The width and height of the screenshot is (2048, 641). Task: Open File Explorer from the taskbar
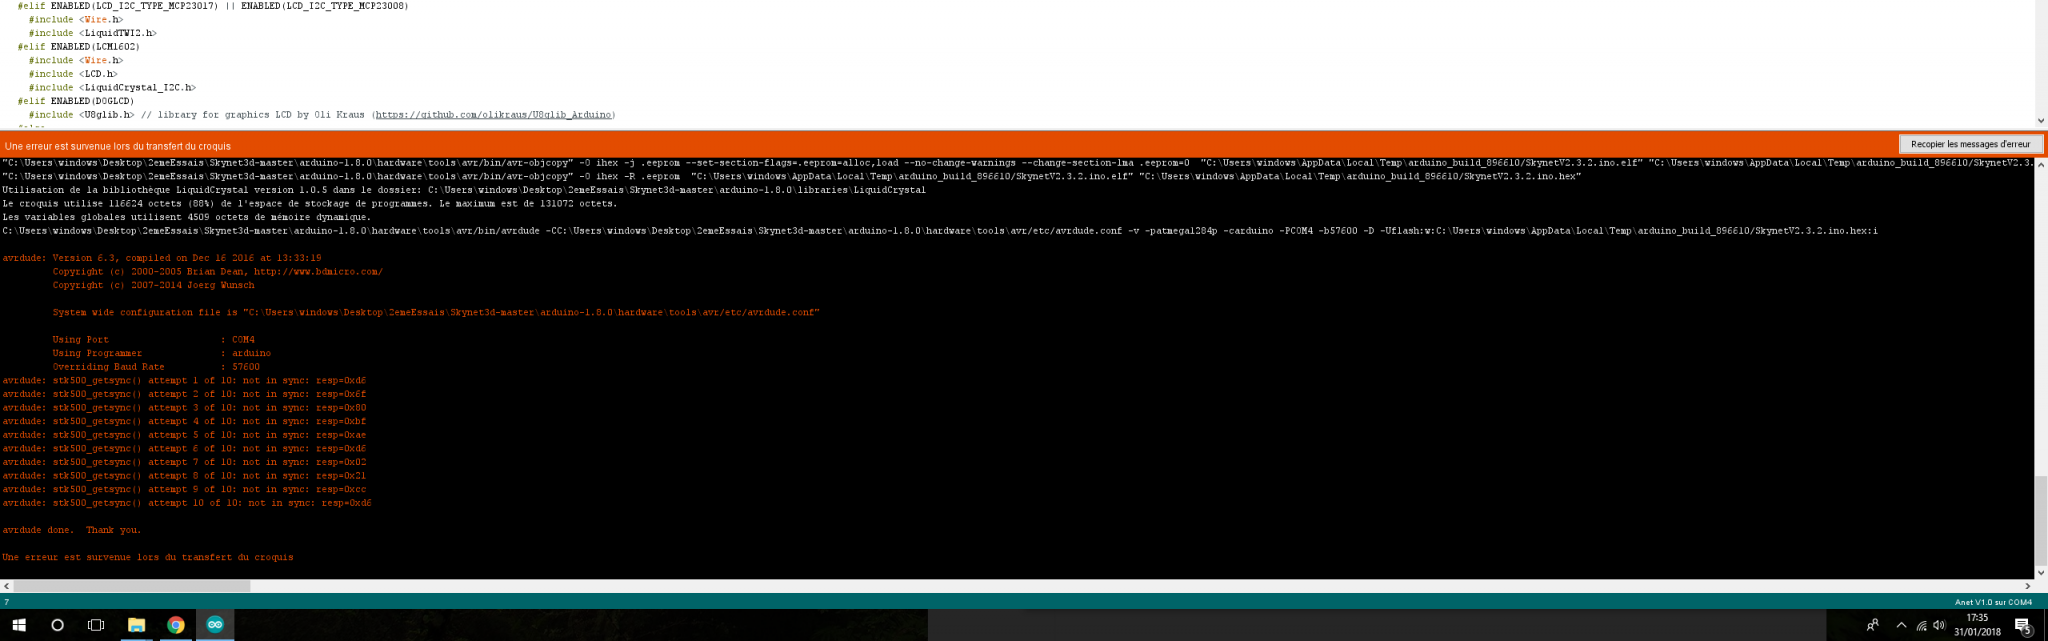(136, 625)
